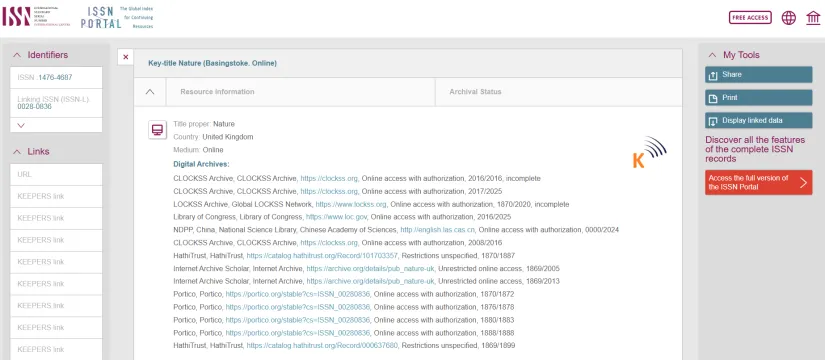Image resolution: width=825 pixels, height=360 pixels.
Task: Open Portico link in the 1876/1878 row
Action: 298,307
